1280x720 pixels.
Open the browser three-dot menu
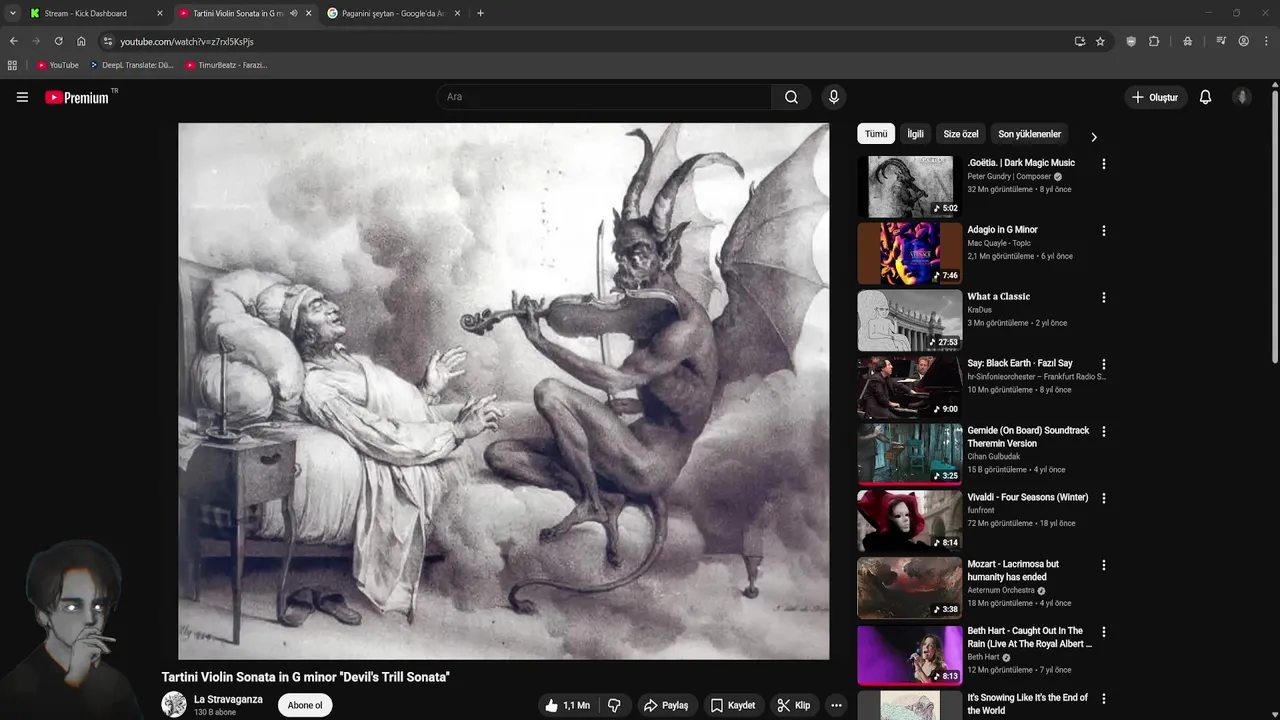[x=1266, y=41]
